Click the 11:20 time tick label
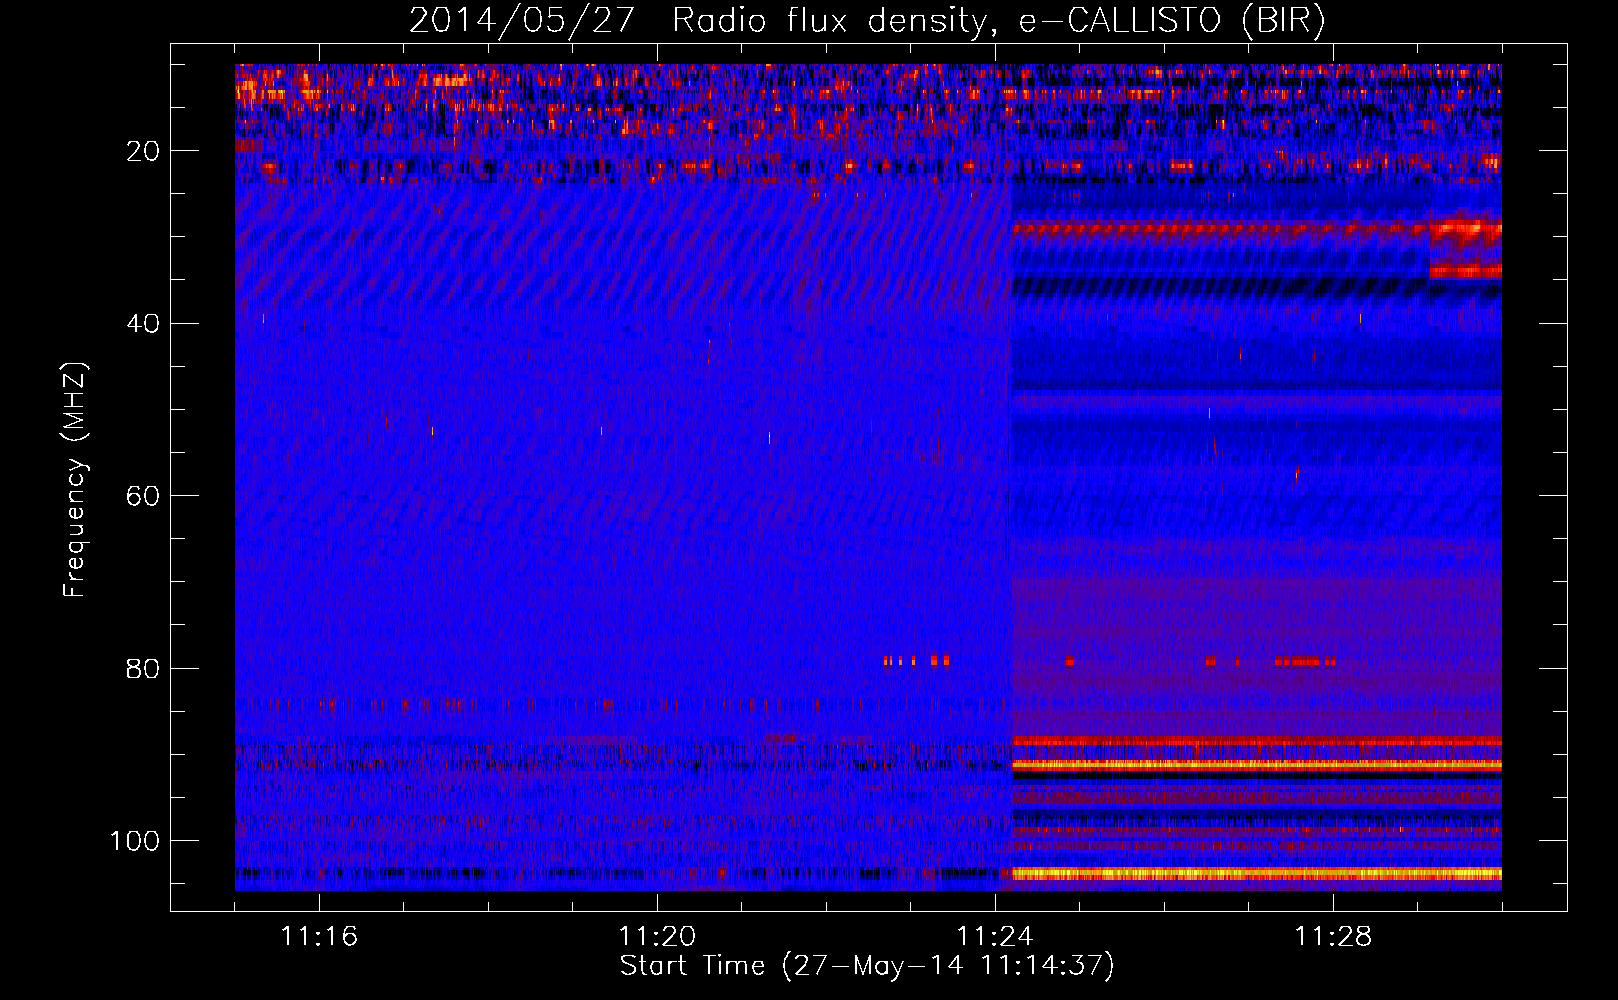Image resolution: width=1618 pixels, height=1000 pixels. [657, 937]
